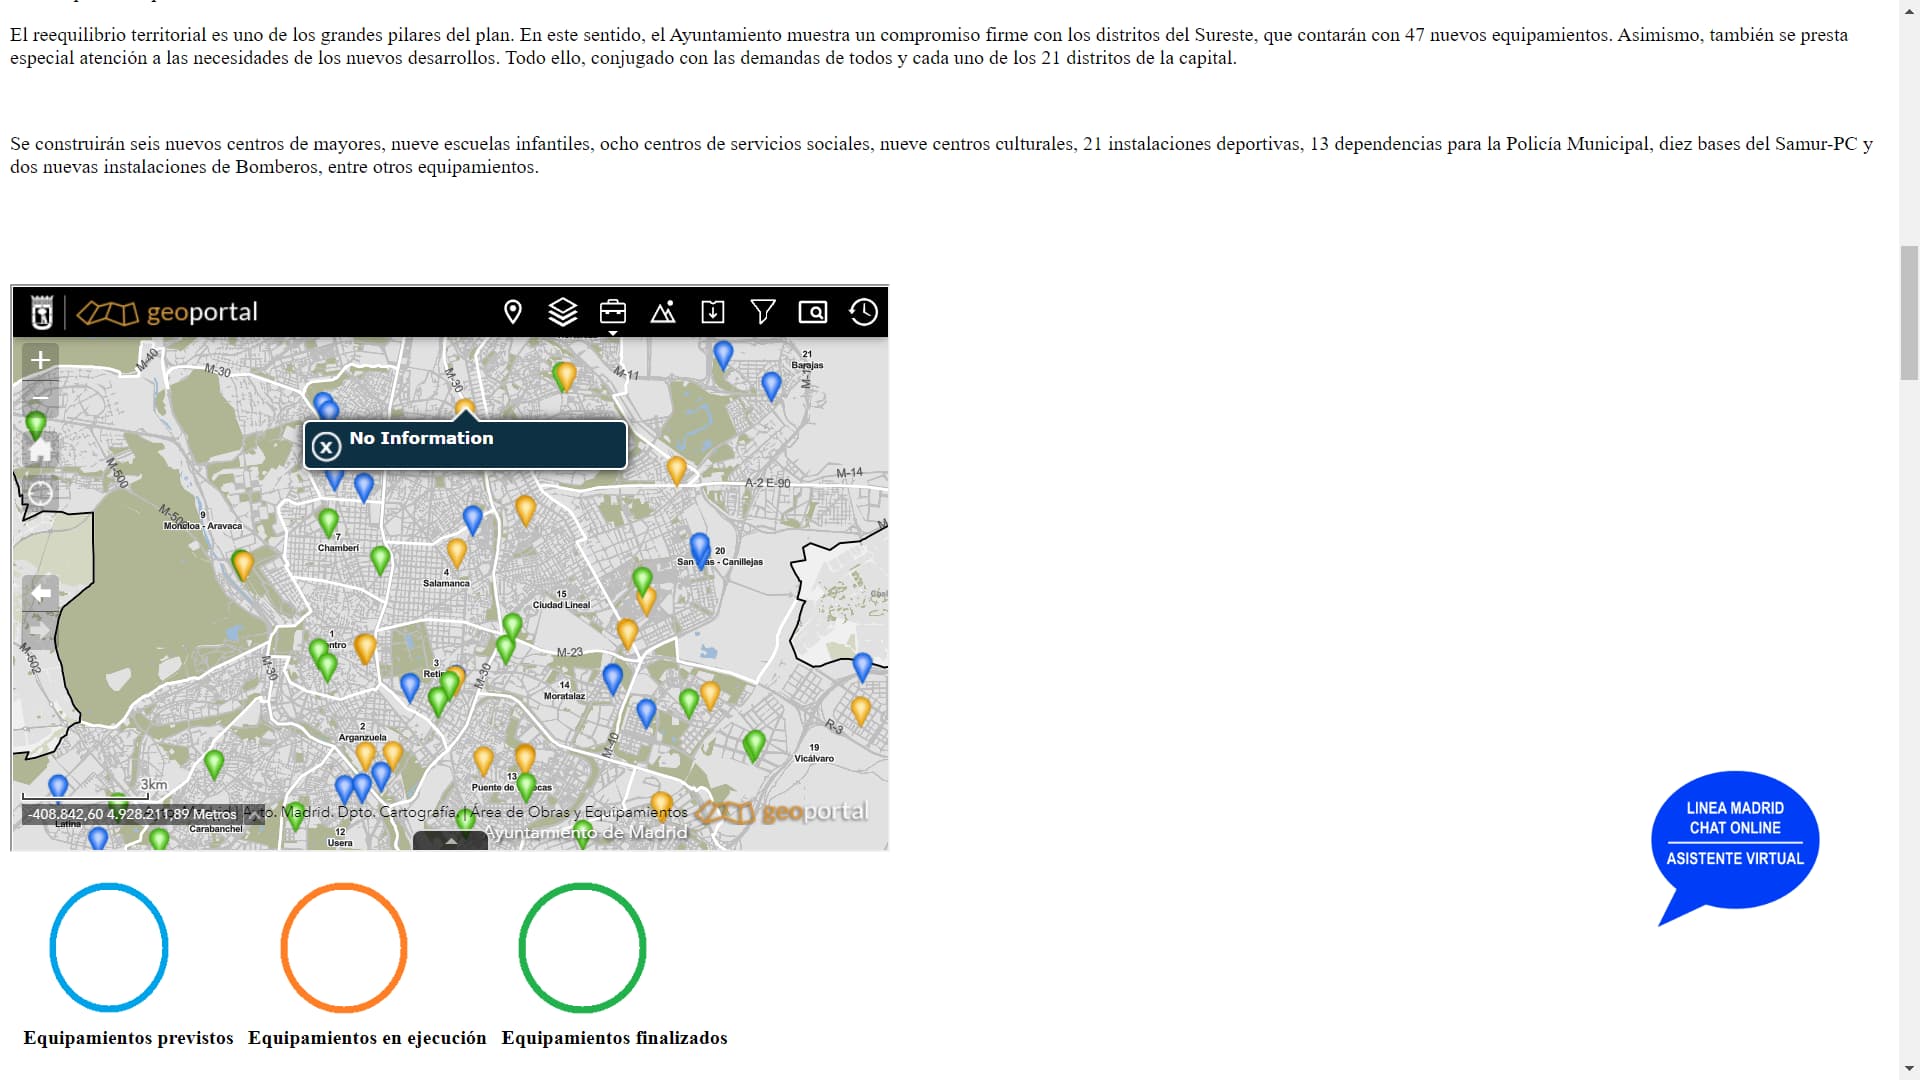Expand the bottom panel arrow on map
The width and height of the screenshot is (1920, 1080).
coord(451,841)
